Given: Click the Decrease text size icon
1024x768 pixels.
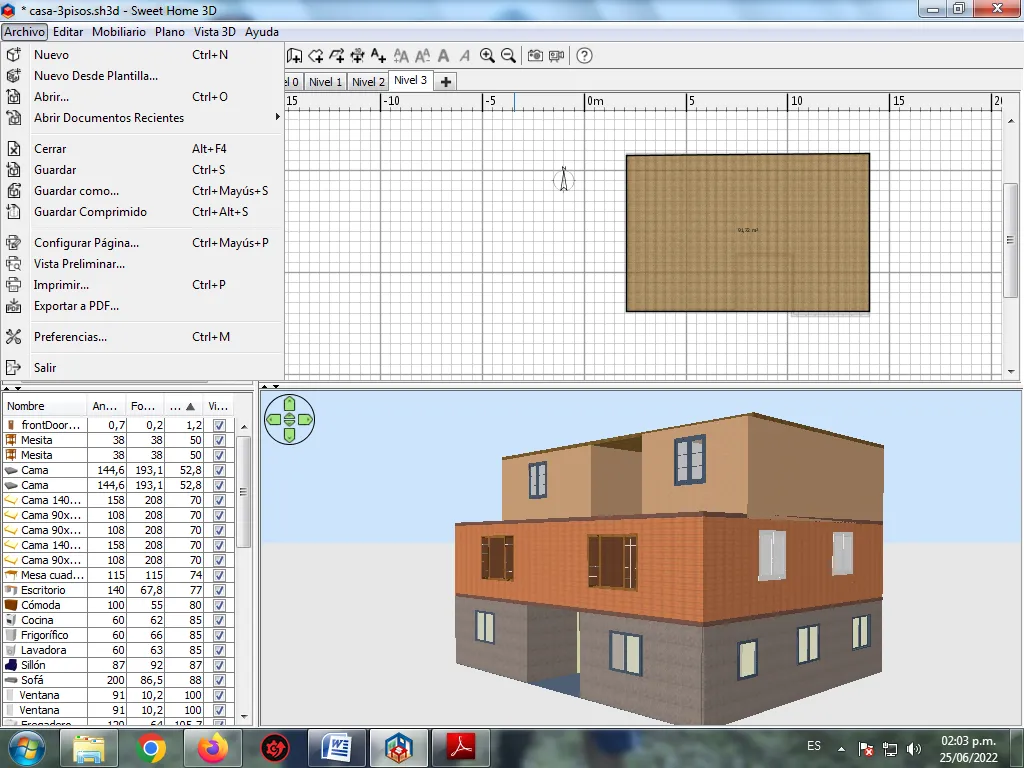Looking at the screenshot, I should (x=423, y=56).
